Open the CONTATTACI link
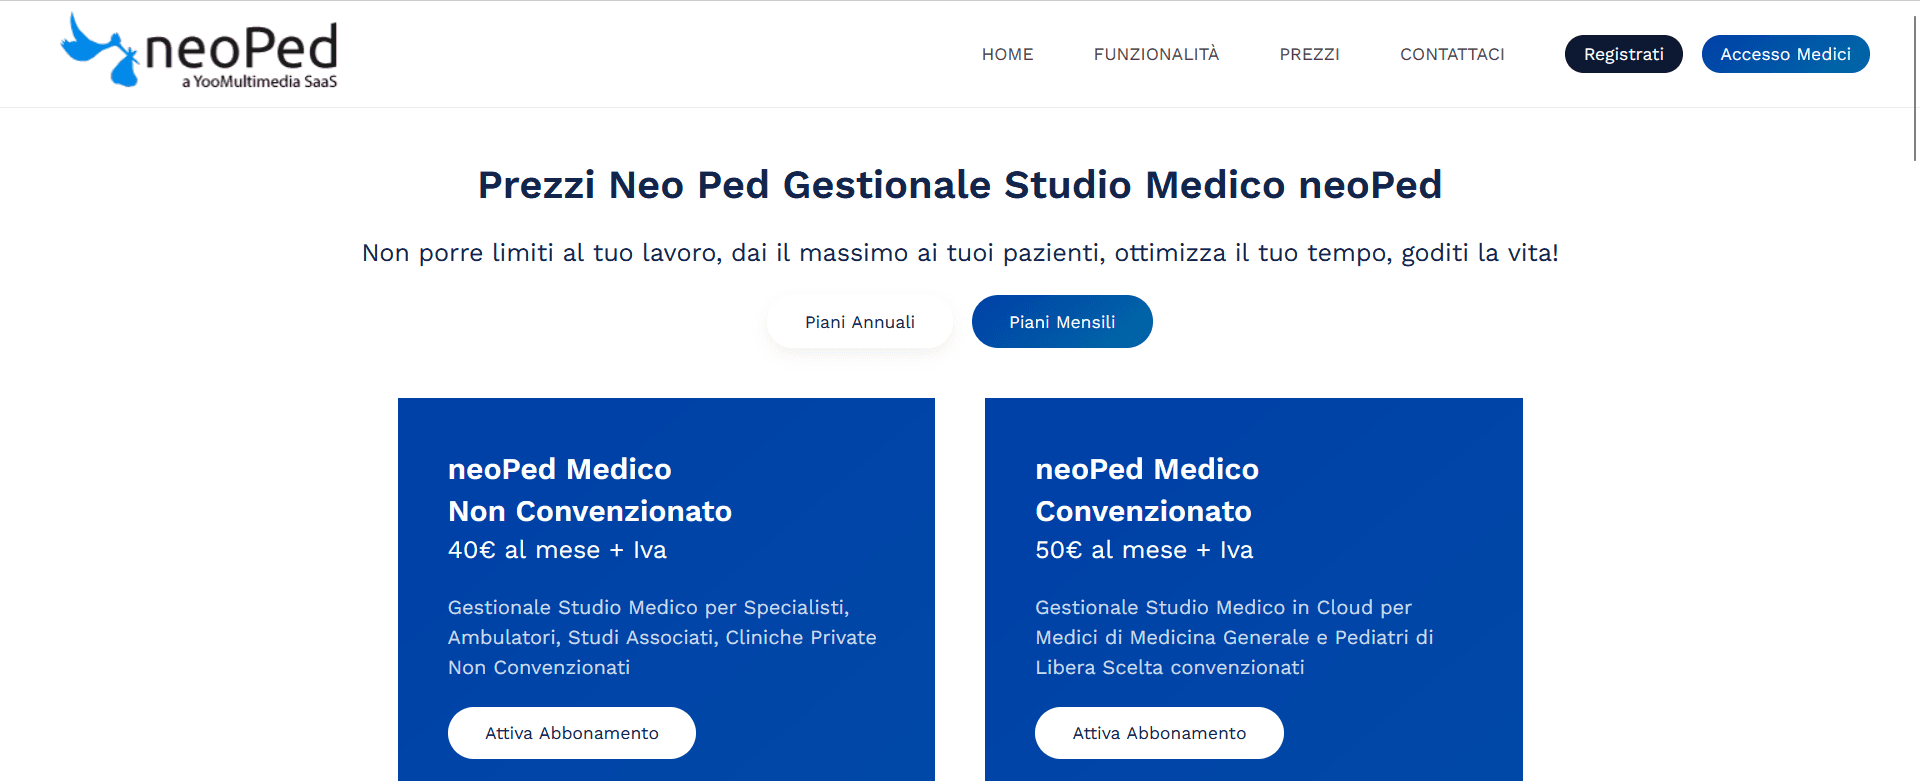Screen dimensions: 1920x781 [x=1452, y=54]
